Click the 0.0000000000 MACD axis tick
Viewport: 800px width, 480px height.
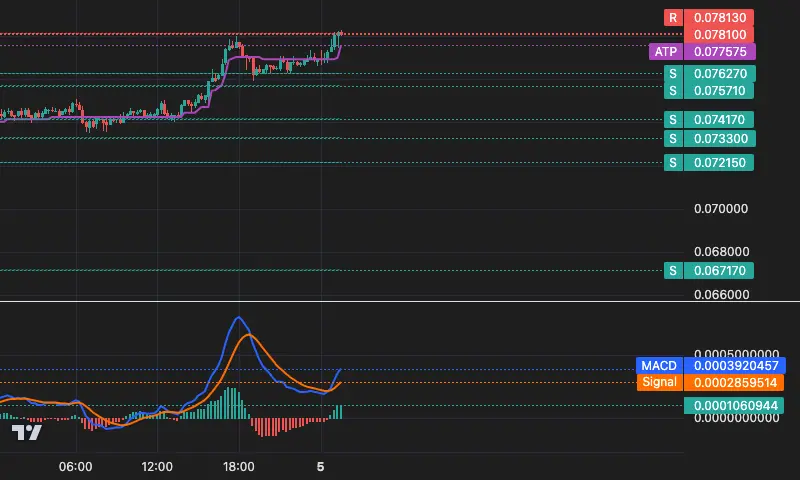click(x=737, y=418)
